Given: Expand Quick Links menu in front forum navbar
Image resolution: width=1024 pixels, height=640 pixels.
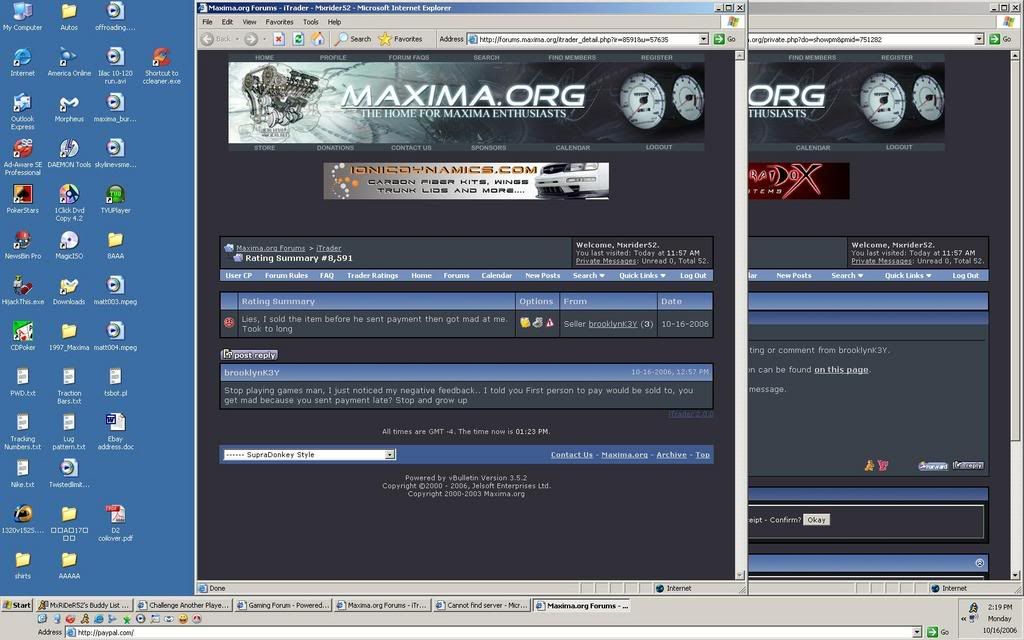Looking at the screenshot, I should click(642, 276).
